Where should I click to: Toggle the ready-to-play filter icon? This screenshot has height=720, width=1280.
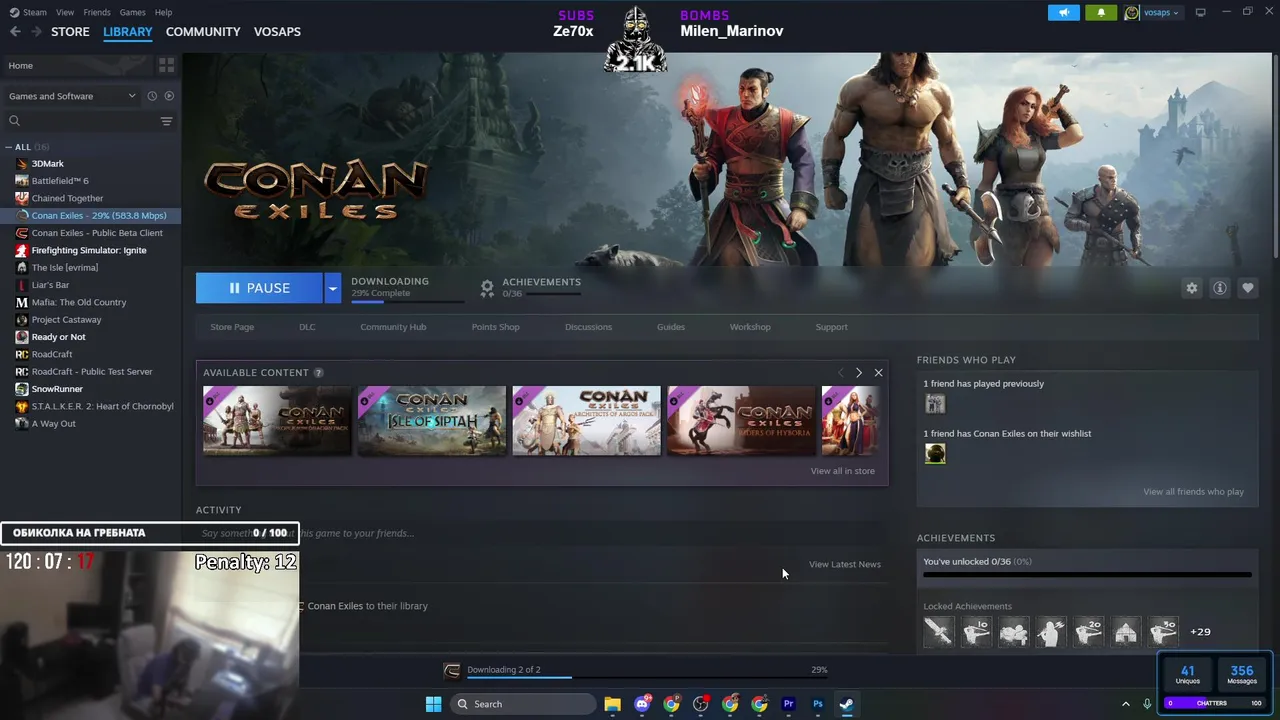point(169,96)
